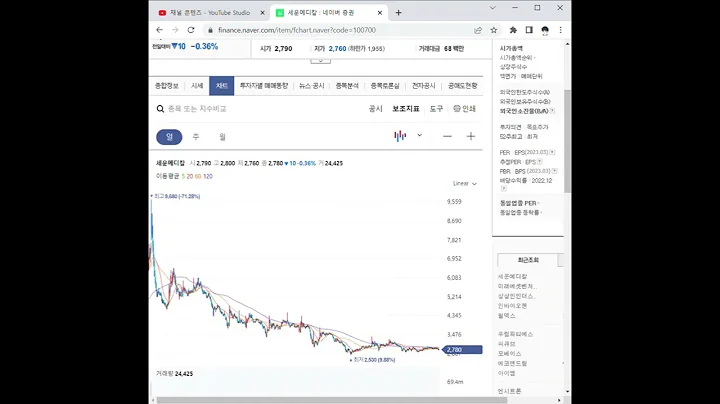Open a new browser tab with the plus button
This screenshot has width=720, height=404.
click(399, 13)
